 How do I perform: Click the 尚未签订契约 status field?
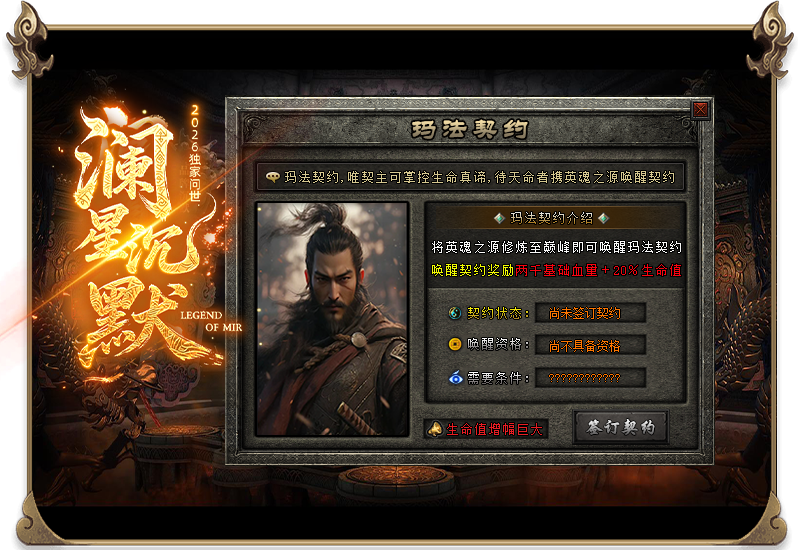590,313
